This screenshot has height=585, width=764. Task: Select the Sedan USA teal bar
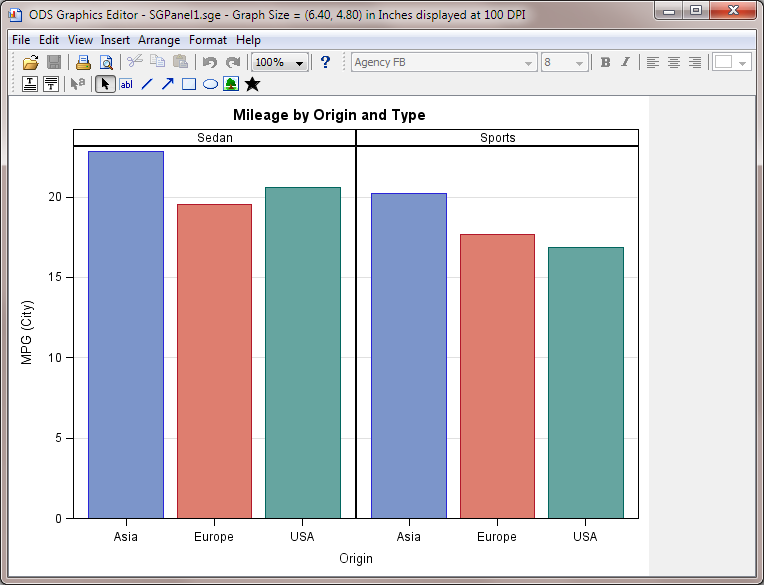click(303, 353)
